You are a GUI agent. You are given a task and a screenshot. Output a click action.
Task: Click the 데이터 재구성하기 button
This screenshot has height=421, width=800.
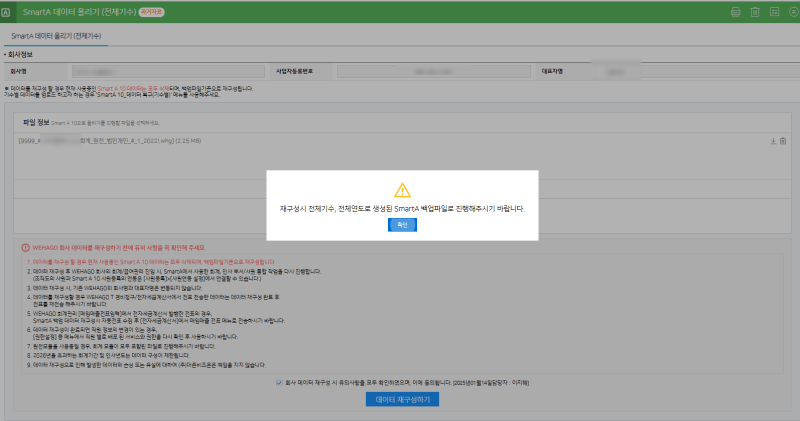(402, 400)
